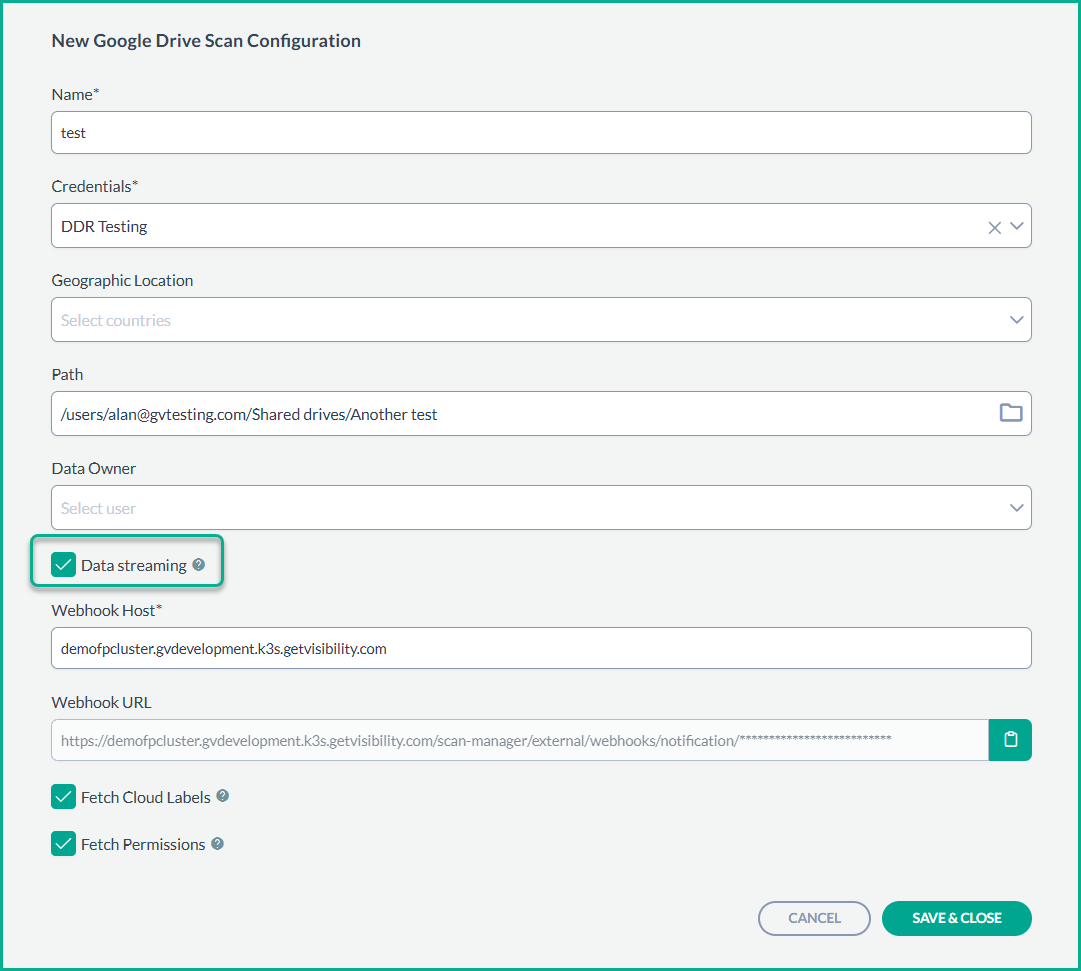Expand the Credentials dropdown arrow
Screen dimensions: 1081x971
[1017, 226]
